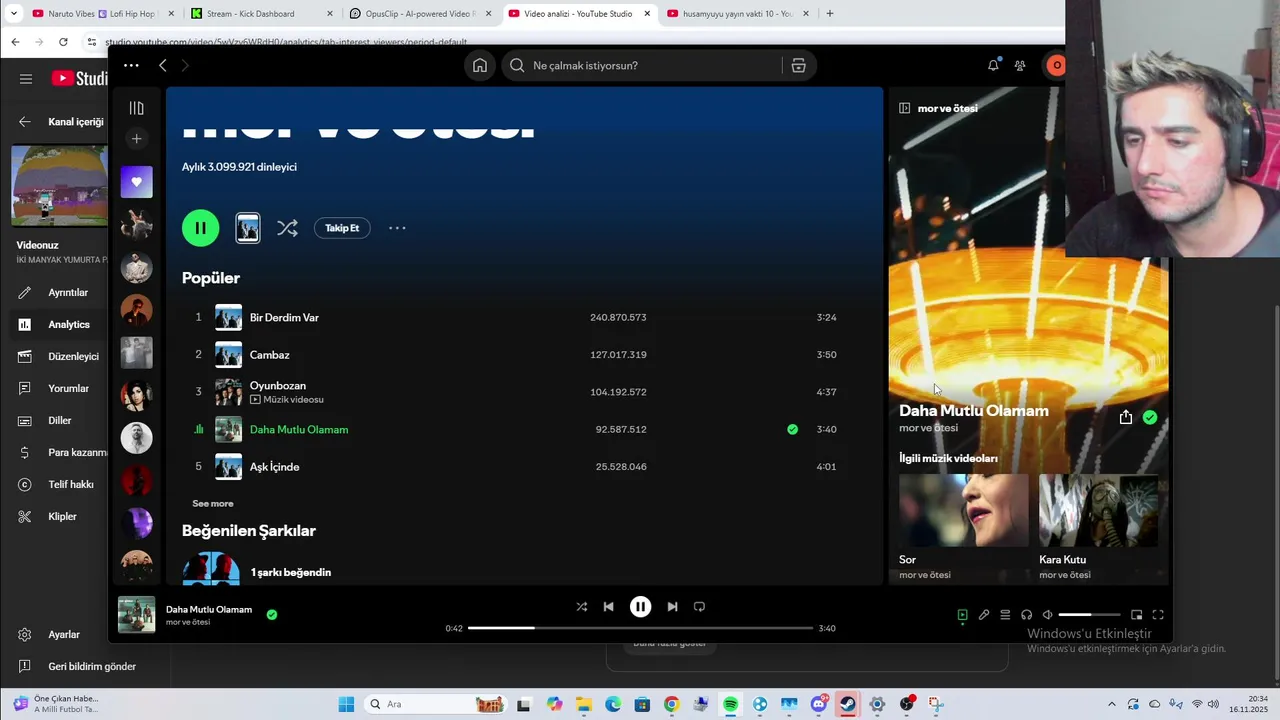Open more options dots next to Takip Et

point(397,228)
